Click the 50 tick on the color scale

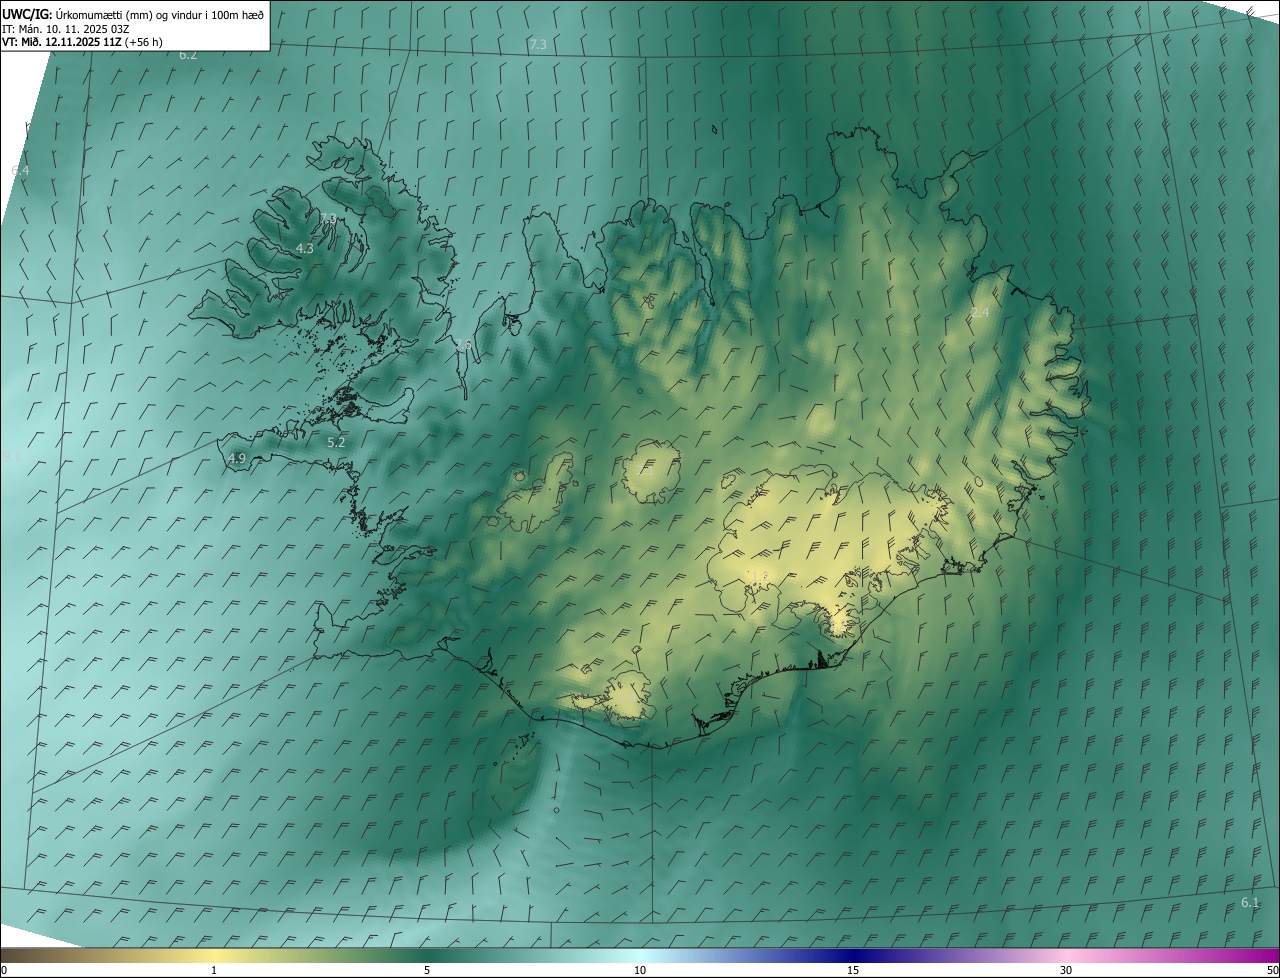tap(1272, 970)
